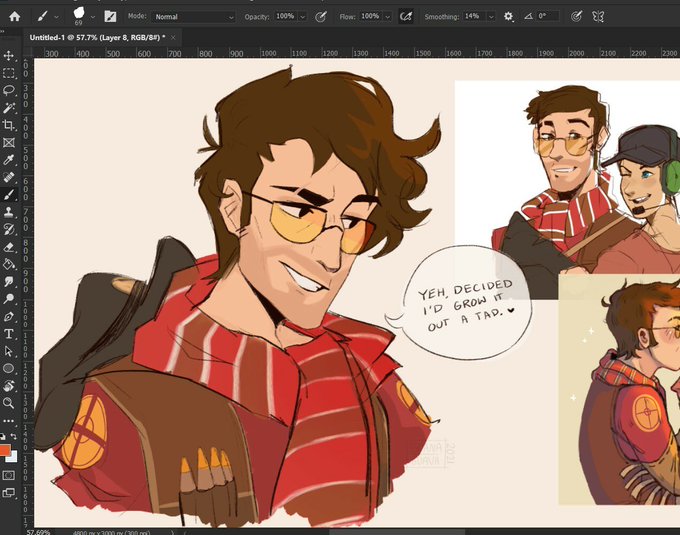The image size is (680, 535).
Task: Select the Crop tool
Action: click(8, 125)
